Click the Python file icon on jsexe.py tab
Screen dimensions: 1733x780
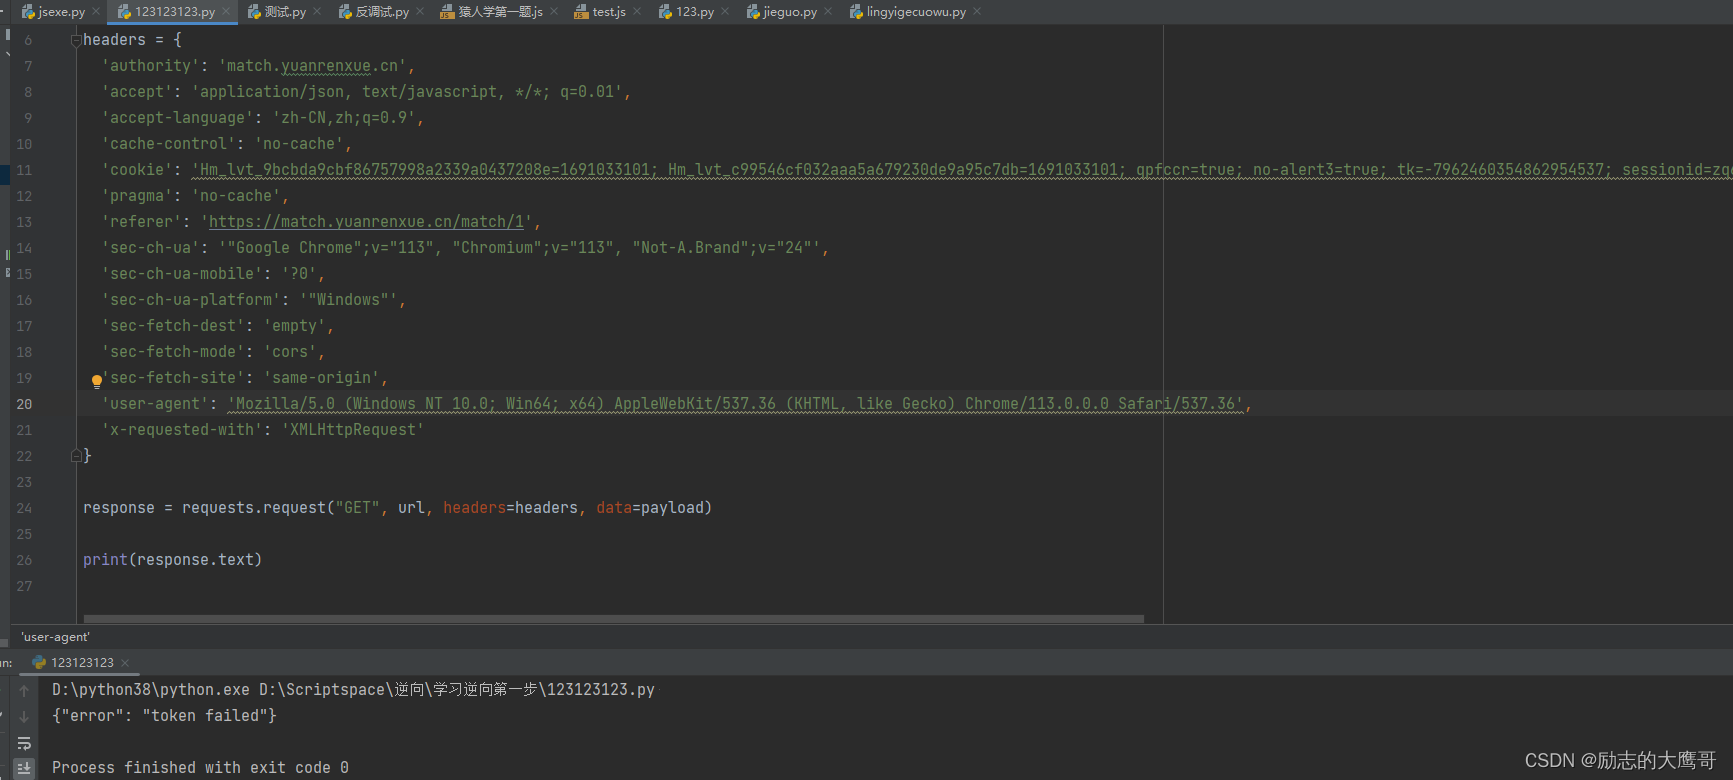pyautogui.click(x=28, y=12)
